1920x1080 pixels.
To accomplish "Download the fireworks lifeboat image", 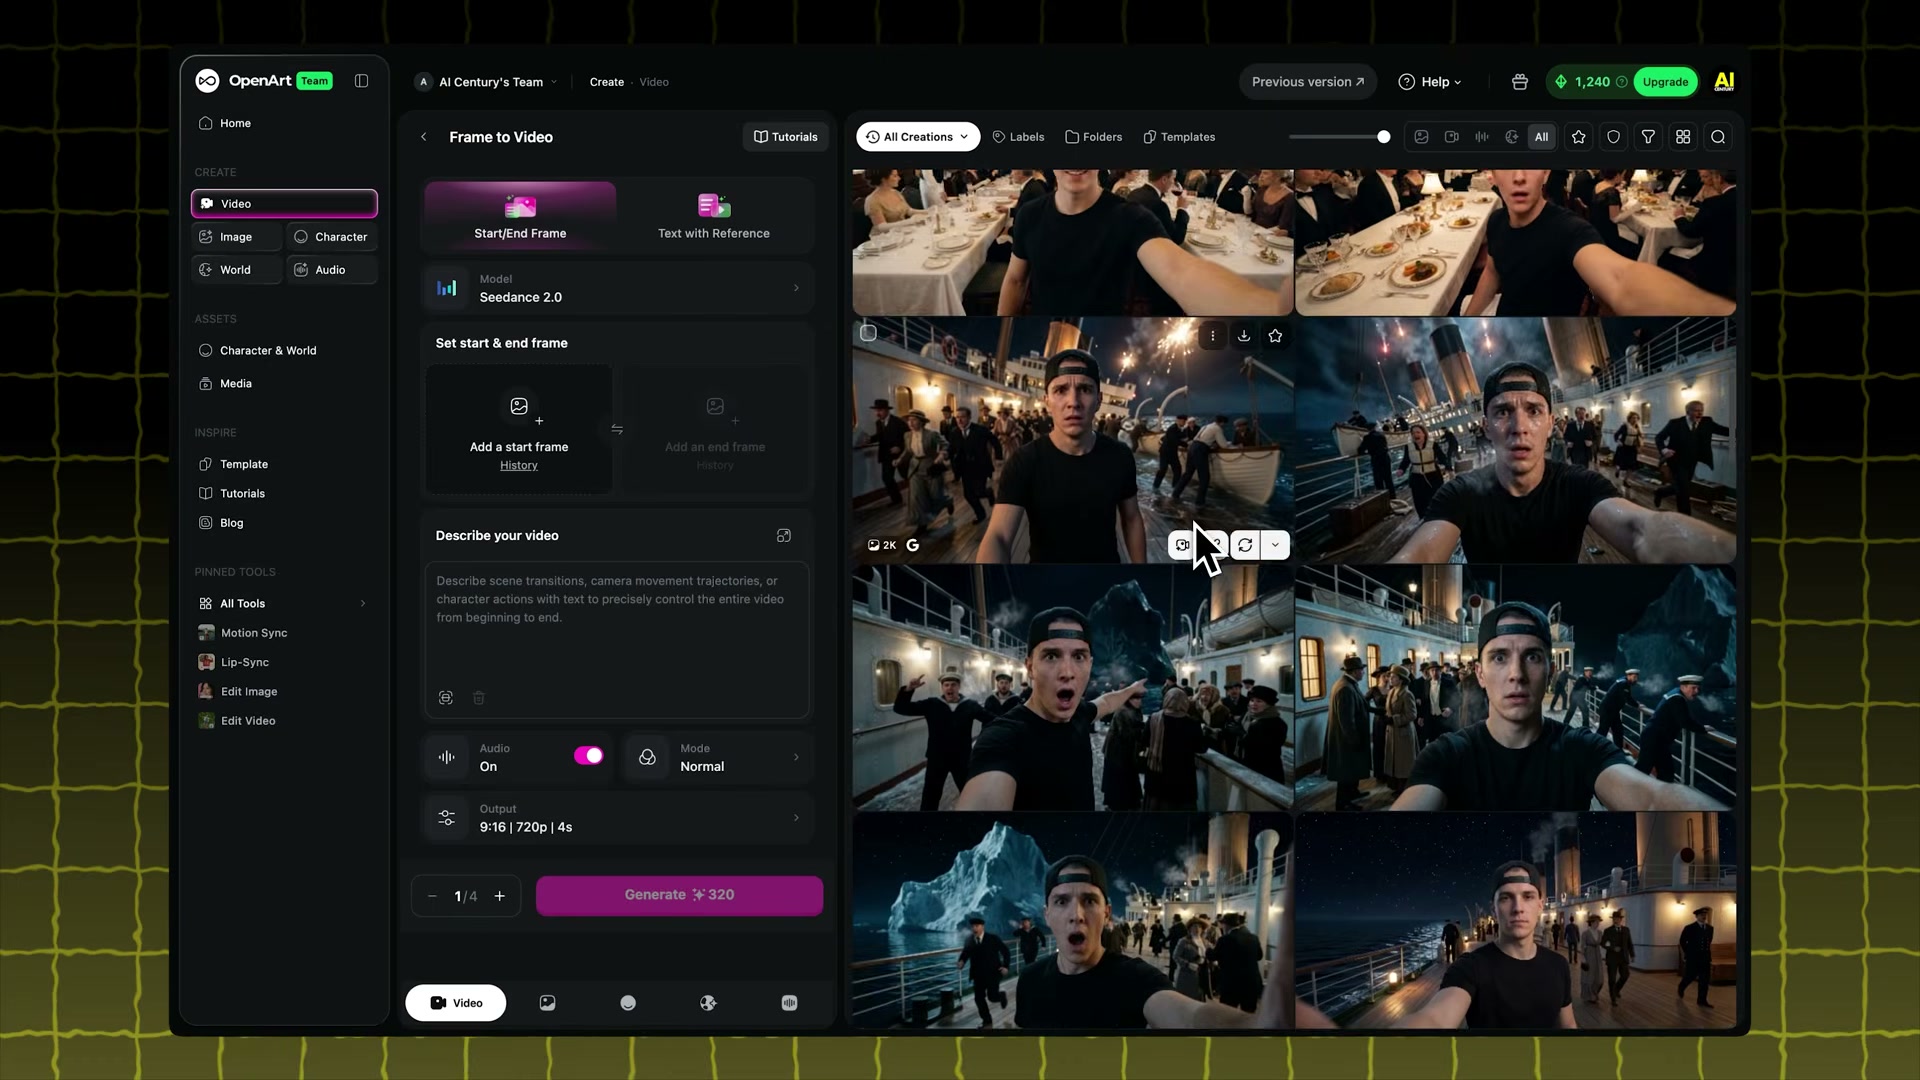I will (x=1244, y=336).
